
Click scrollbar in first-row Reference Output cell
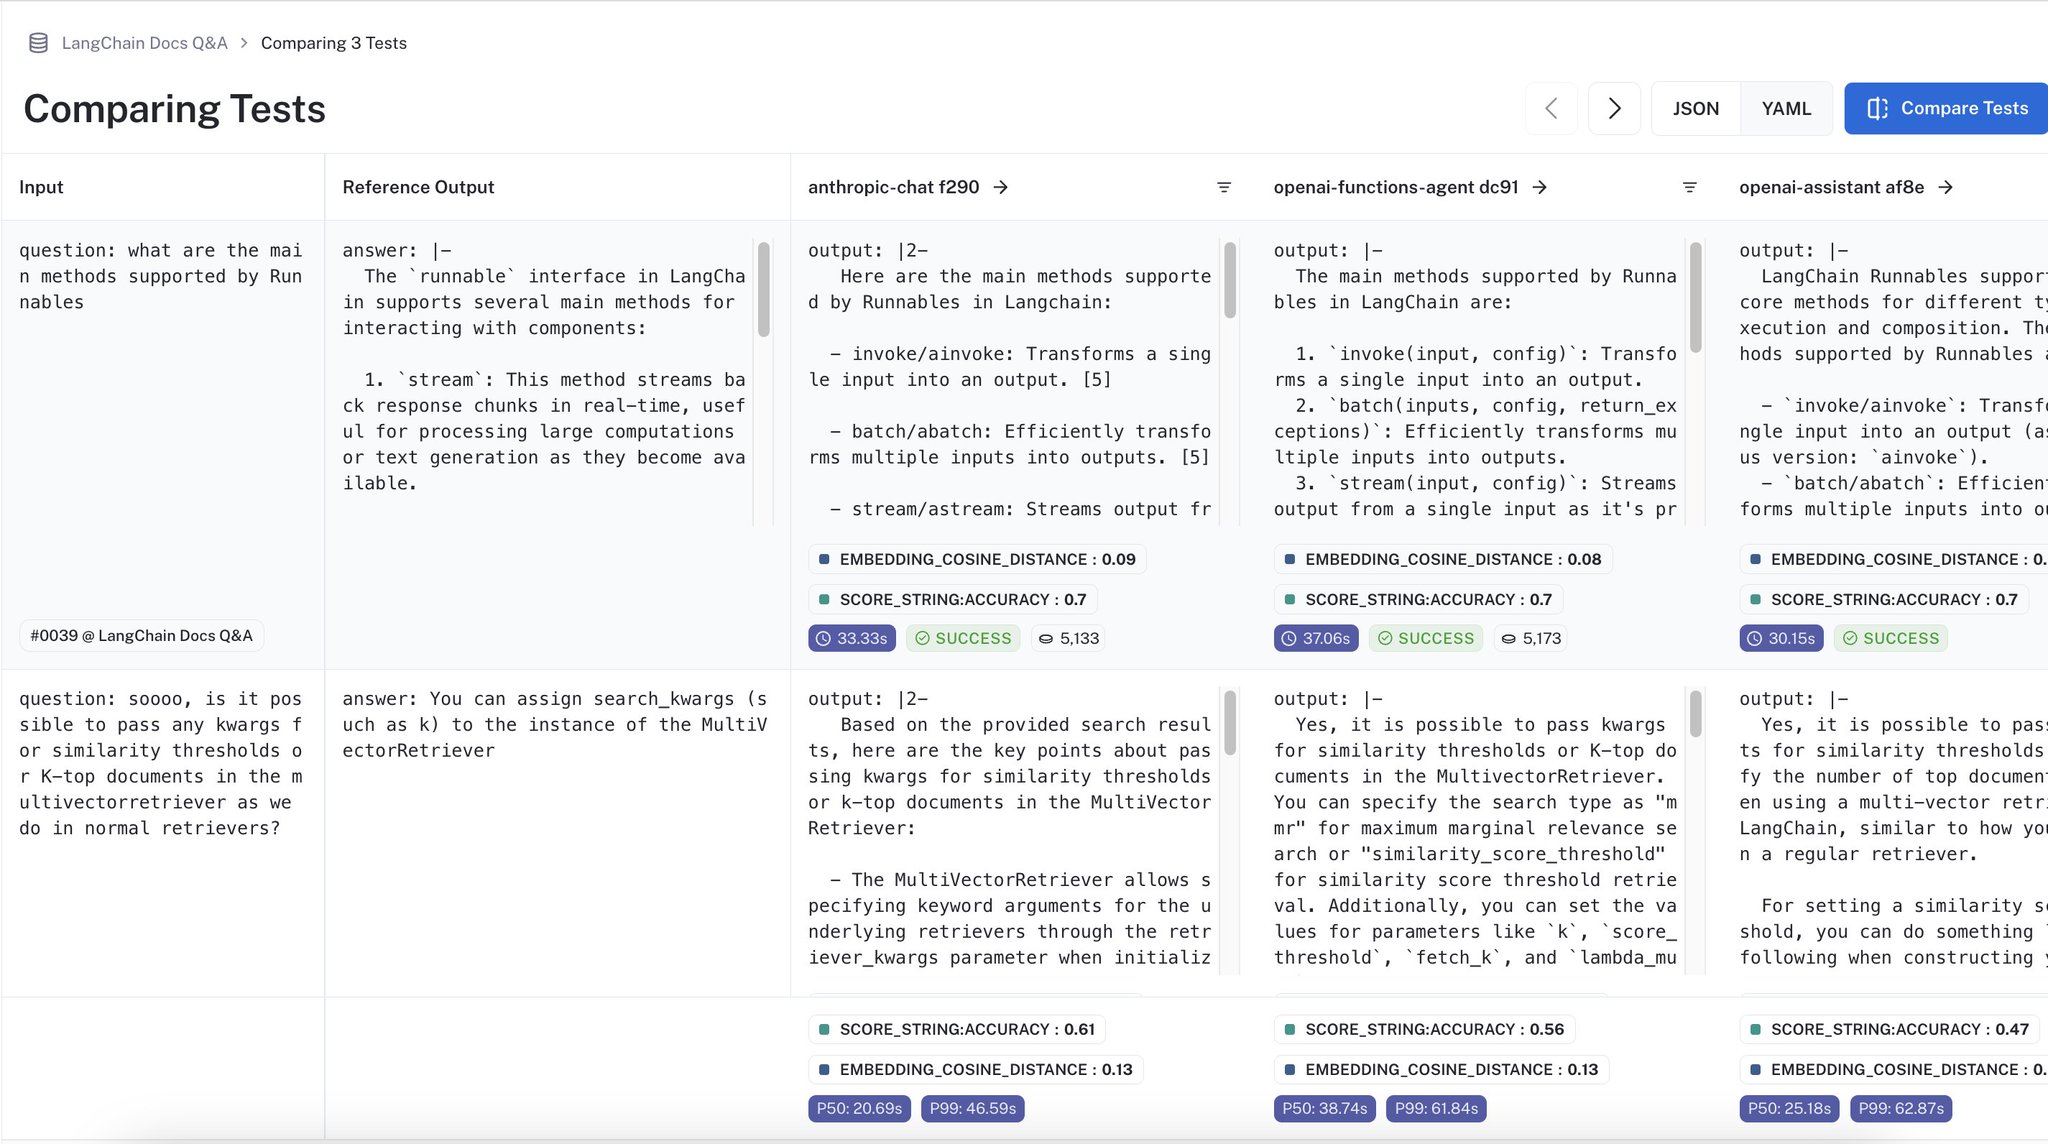(764, 289)
